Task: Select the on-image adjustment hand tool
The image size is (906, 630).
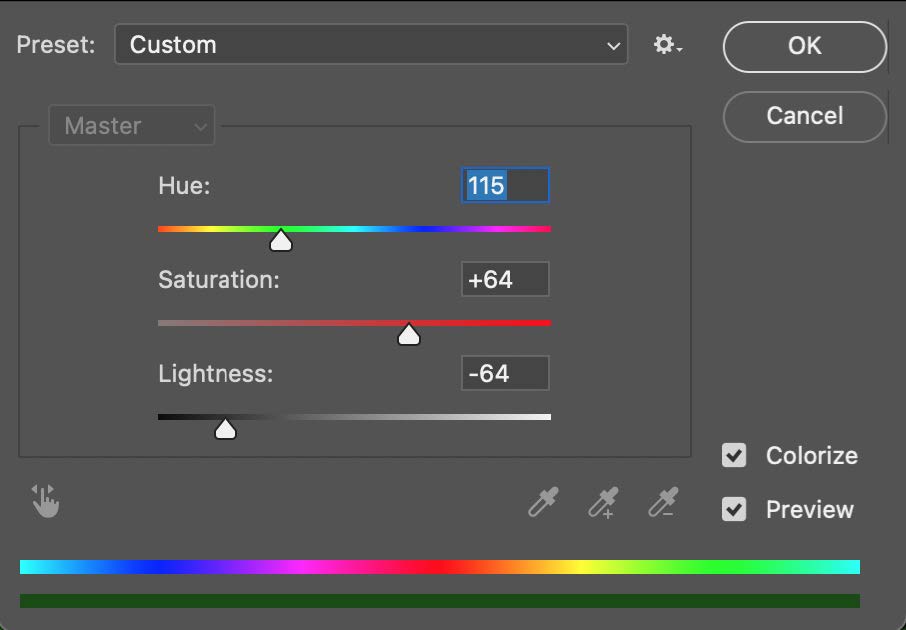Action: tap(46, 501)
